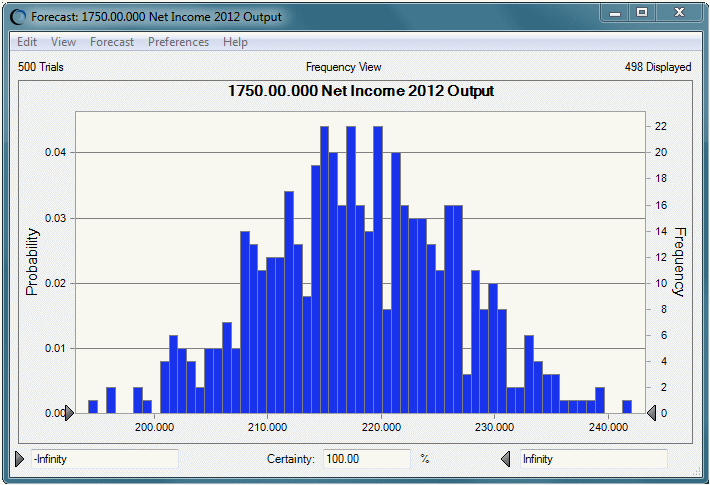Screen dimensions: 710x485
Task: Click the Infinity upper bound field
Action: point(594,459)
